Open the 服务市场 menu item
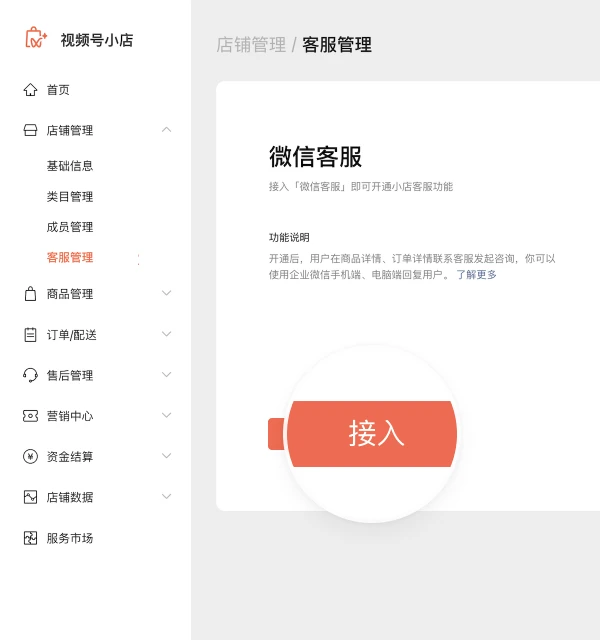Screen dimensions: 600x640 (70, 538)
